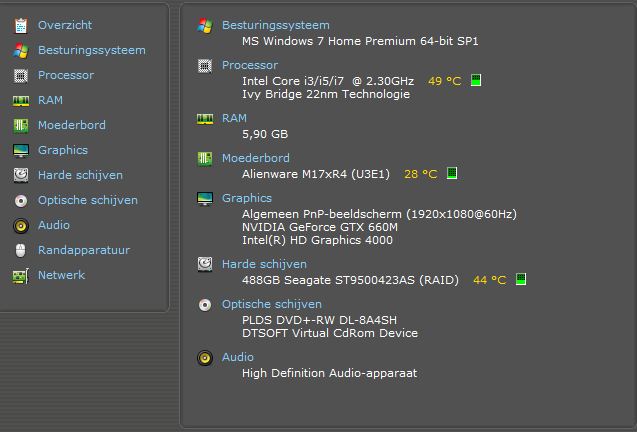Select the Audio heading in summary pane
Viewport: 637px width, 432px height.
point(238,357)
